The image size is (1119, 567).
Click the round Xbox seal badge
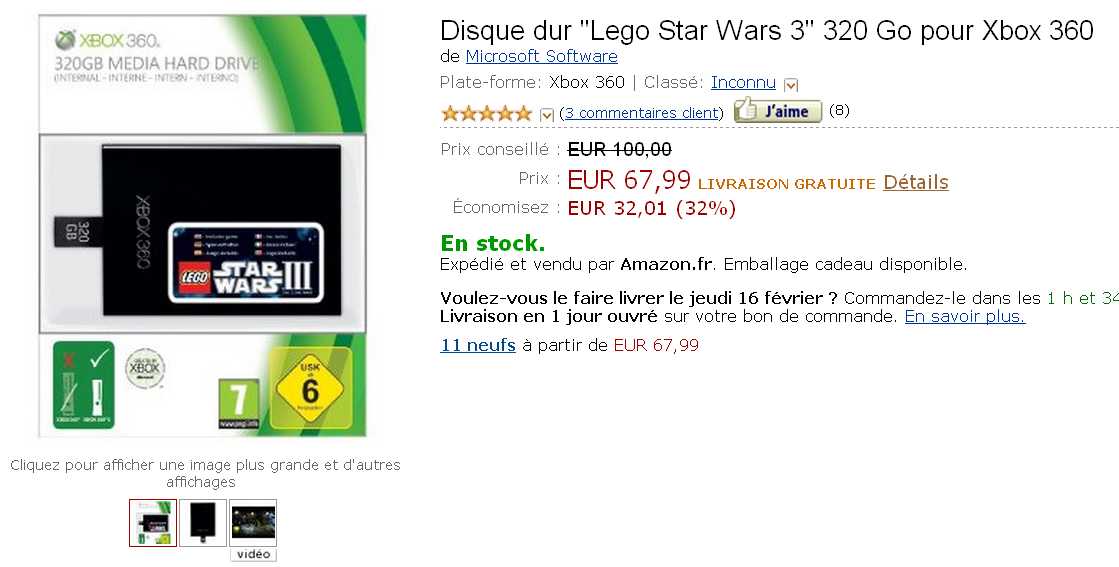(145, 369)
